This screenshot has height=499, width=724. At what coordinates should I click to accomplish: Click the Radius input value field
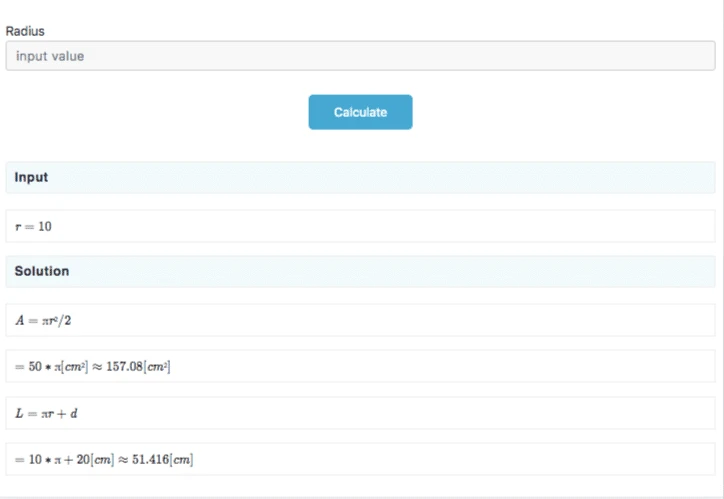[x=360, y=56]
